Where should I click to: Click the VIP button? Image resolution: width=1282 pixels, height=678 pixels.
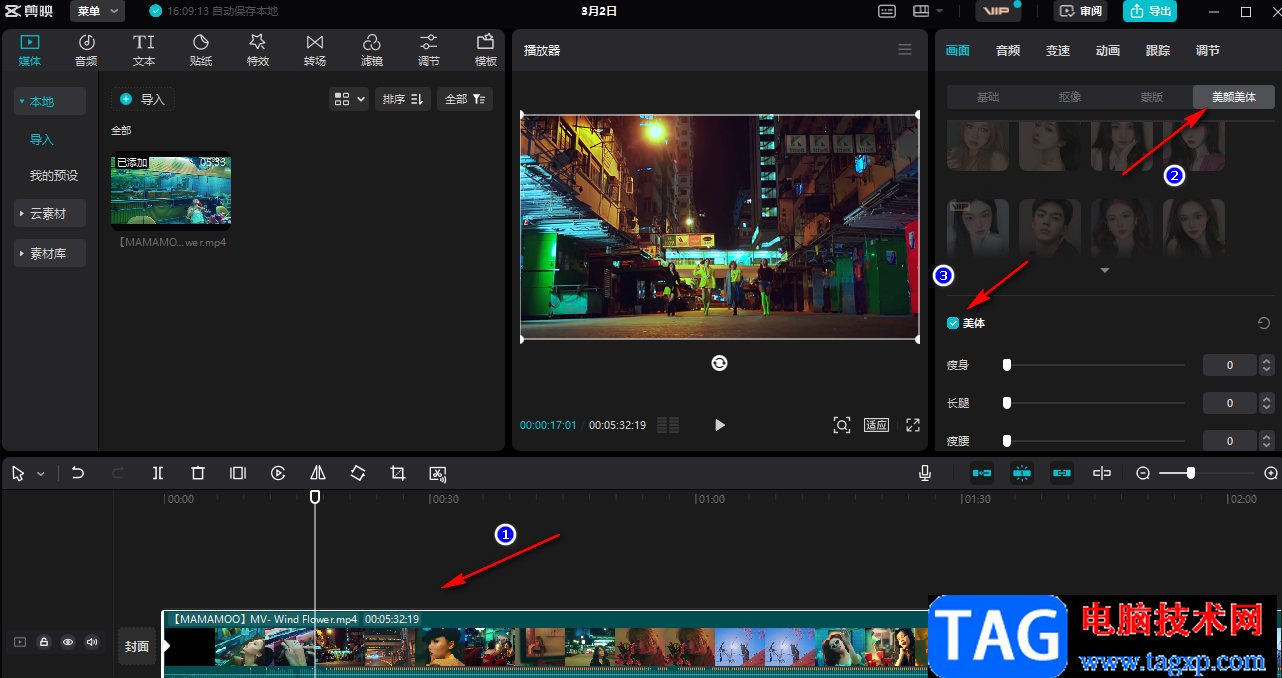point(998,11)
